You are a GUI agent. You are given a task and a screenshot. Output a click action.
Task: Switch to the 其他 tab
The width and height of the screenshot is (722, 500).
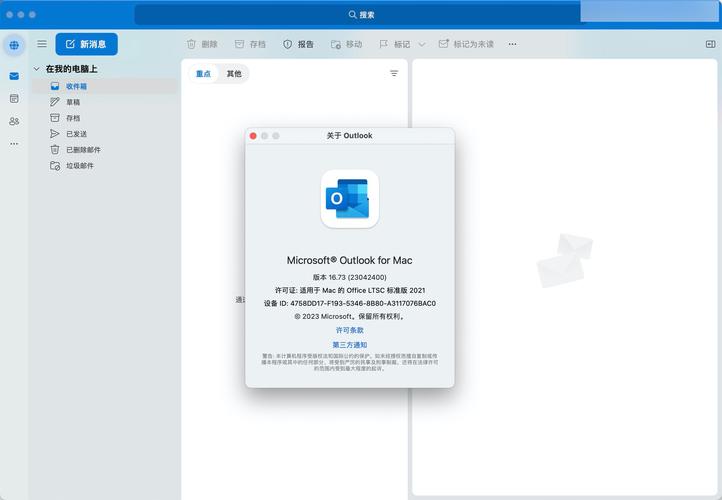234,74
